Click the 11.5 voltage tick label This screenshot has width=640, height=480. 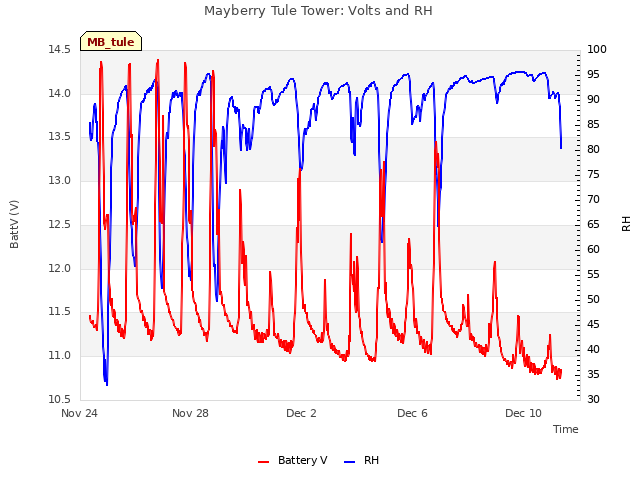(x=60, y=312)
